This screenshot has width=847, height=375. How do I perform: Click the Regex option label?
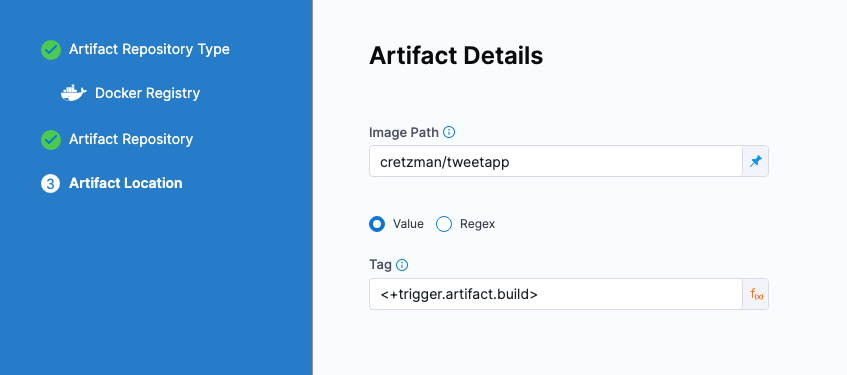(478, 224)
